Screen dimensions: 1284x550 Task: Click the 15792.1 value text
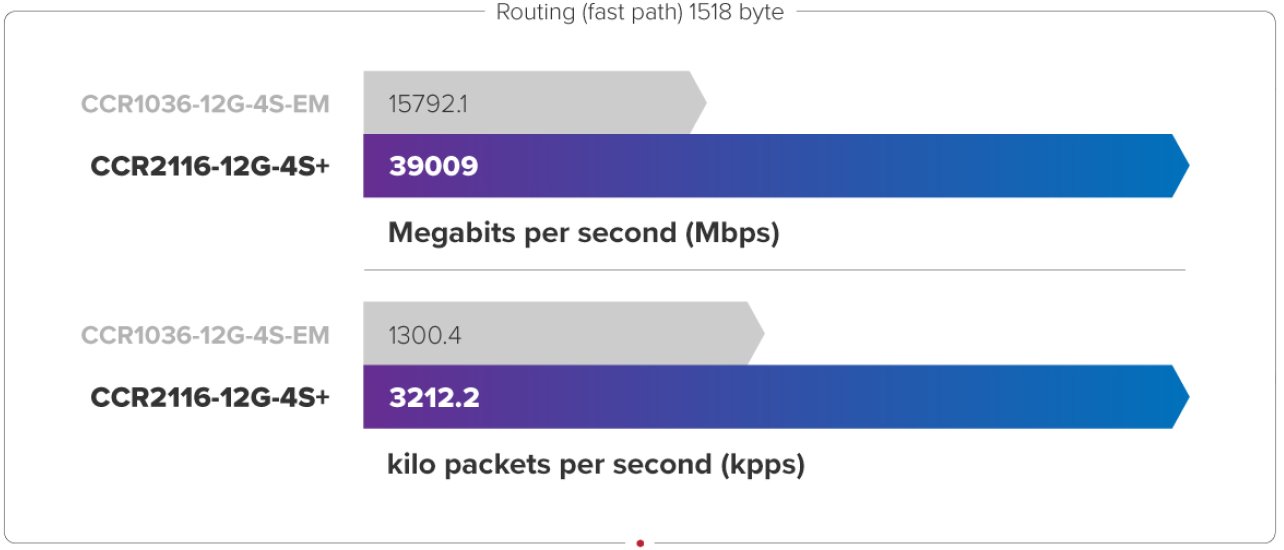point(427,103)
